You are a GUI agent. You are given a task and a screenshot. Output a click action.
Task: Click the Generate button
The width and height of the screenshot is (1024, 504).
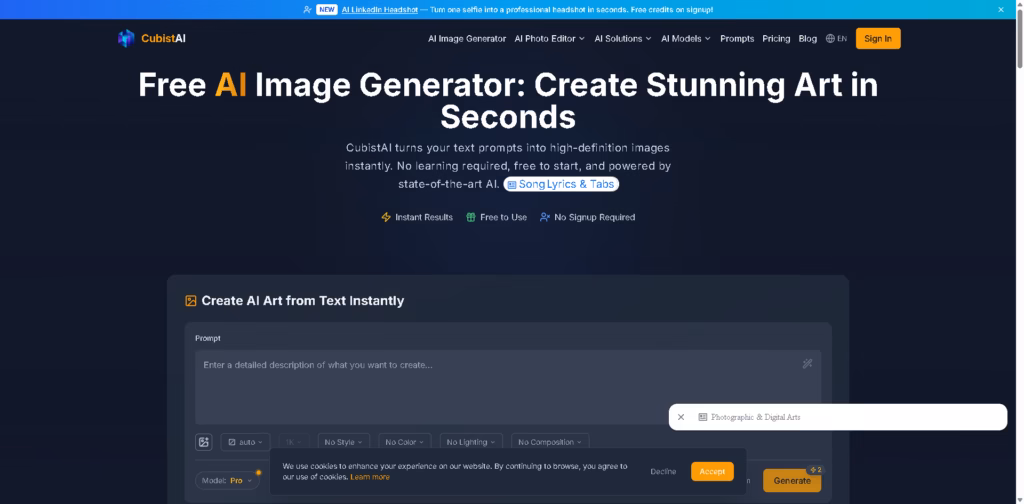[x=792, y=480]
